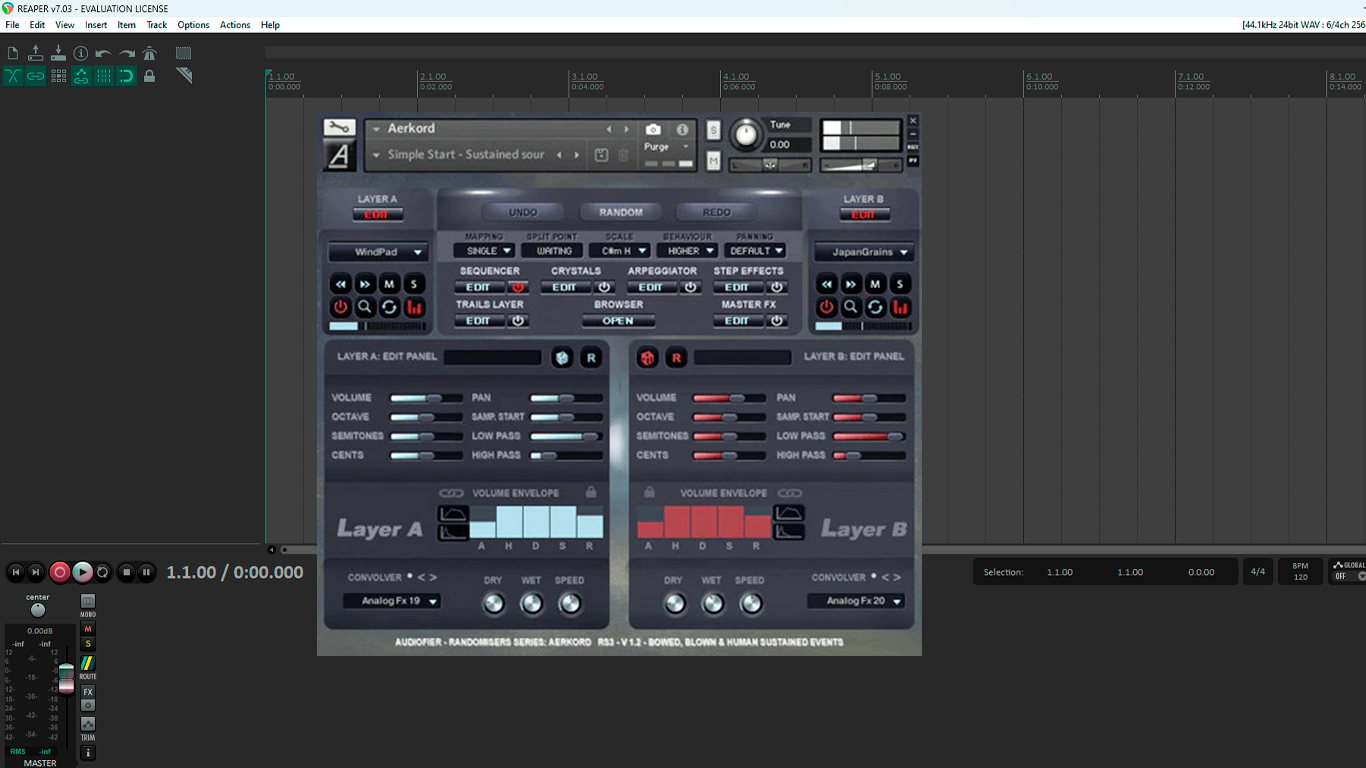Open the Purge dropdown
1366x768 pixels.
[665, 147]
